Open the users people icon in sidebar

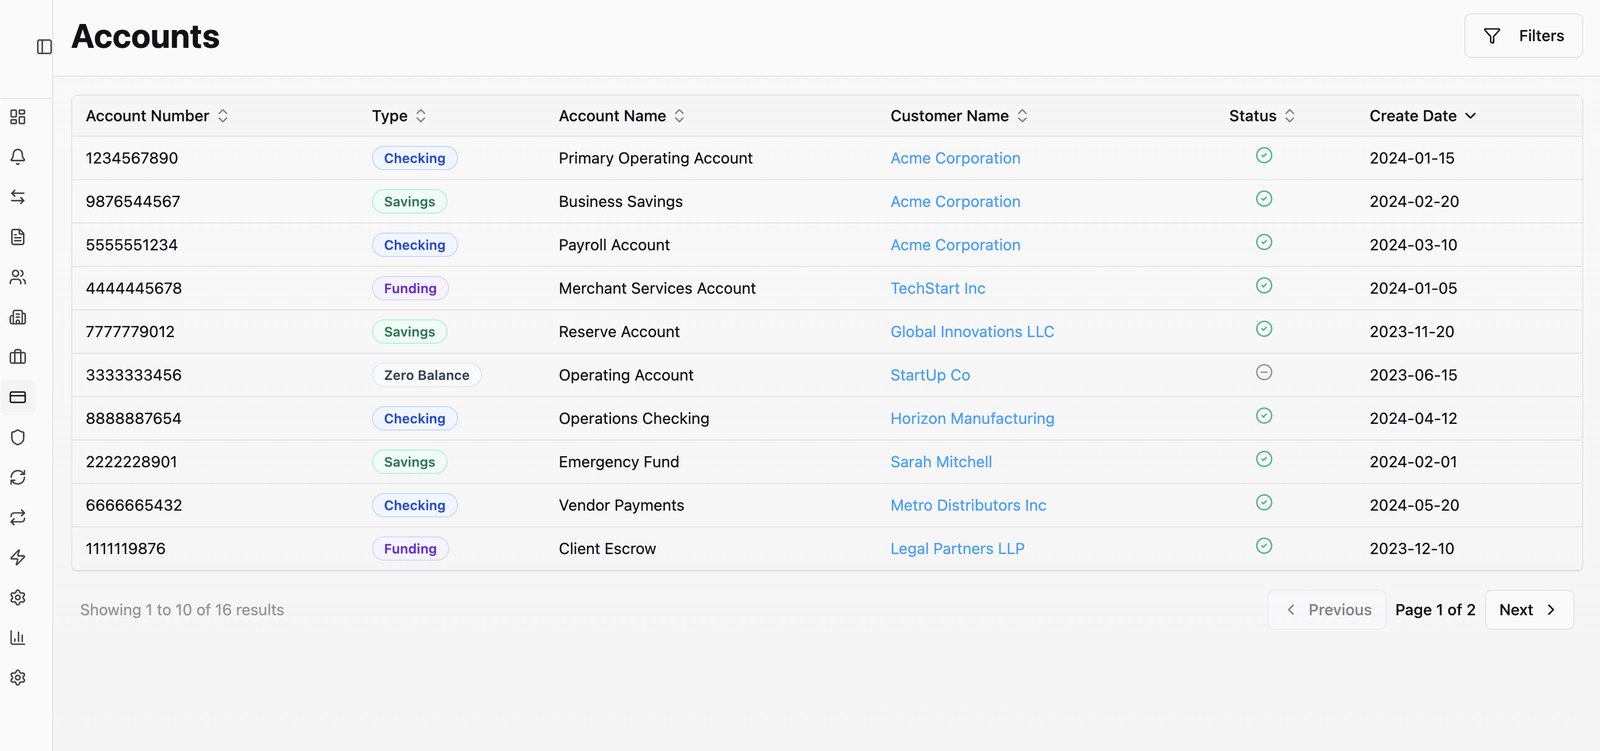tap(18, 277)
